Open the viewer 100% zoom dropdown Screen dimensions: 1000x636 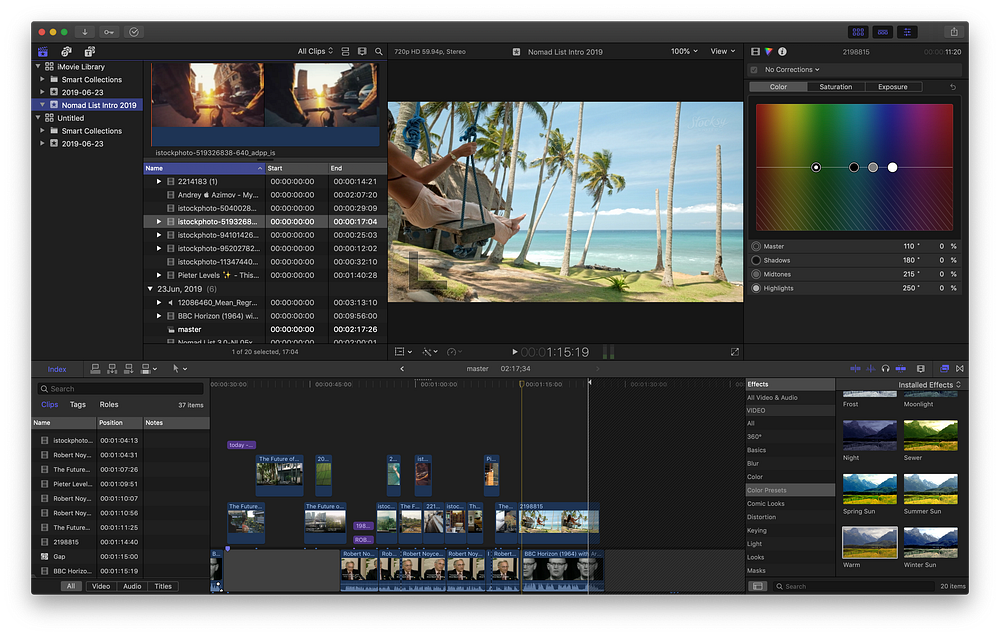(x=684, y=51)
